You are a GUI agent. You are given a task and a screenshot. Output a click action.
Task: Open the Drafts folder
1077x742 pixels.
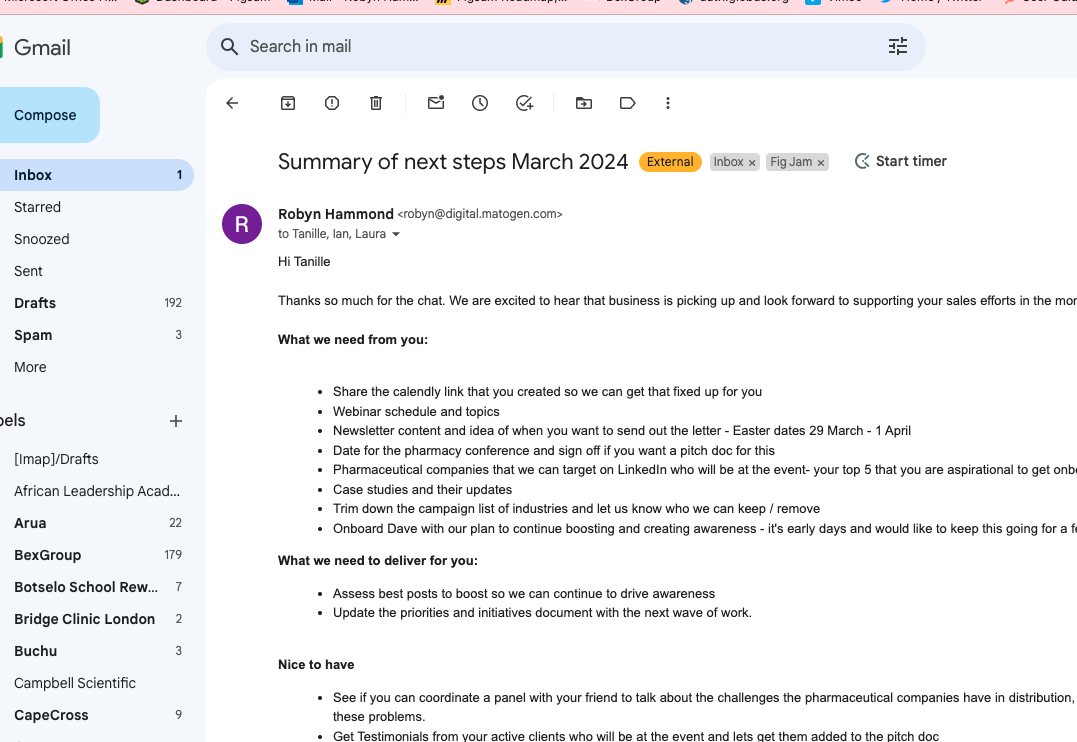click(35, 303)
